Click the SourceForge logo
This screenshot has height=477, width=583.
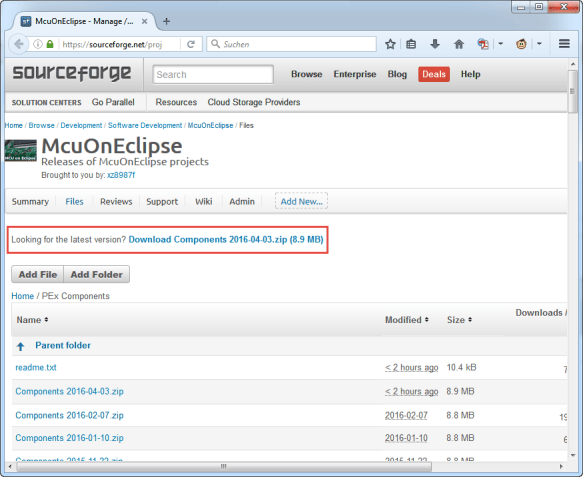coord(72,73)
